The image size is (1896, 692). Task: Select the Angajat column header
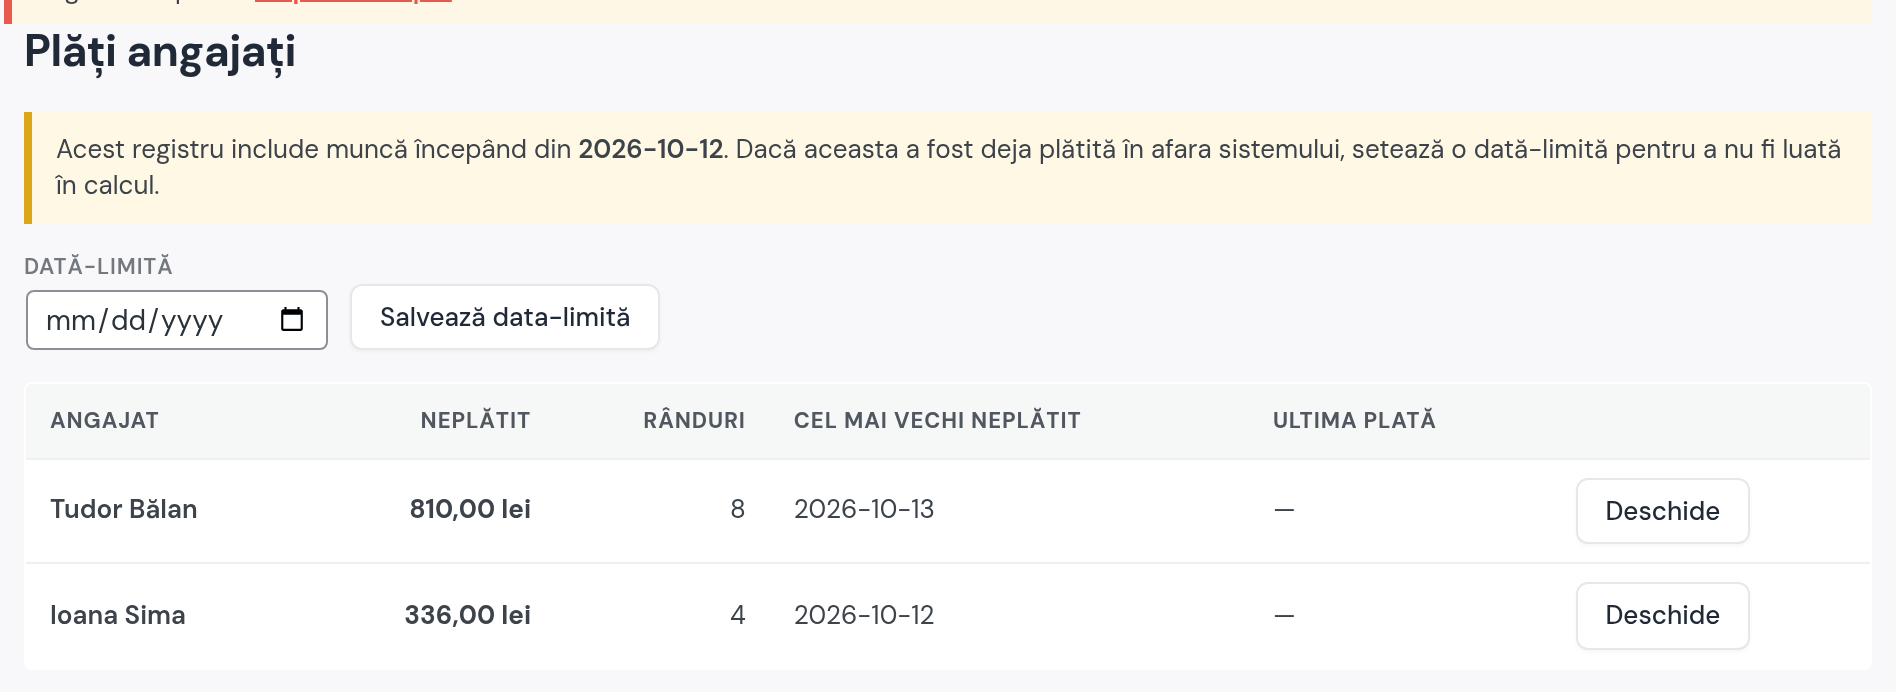coord(105,420)
